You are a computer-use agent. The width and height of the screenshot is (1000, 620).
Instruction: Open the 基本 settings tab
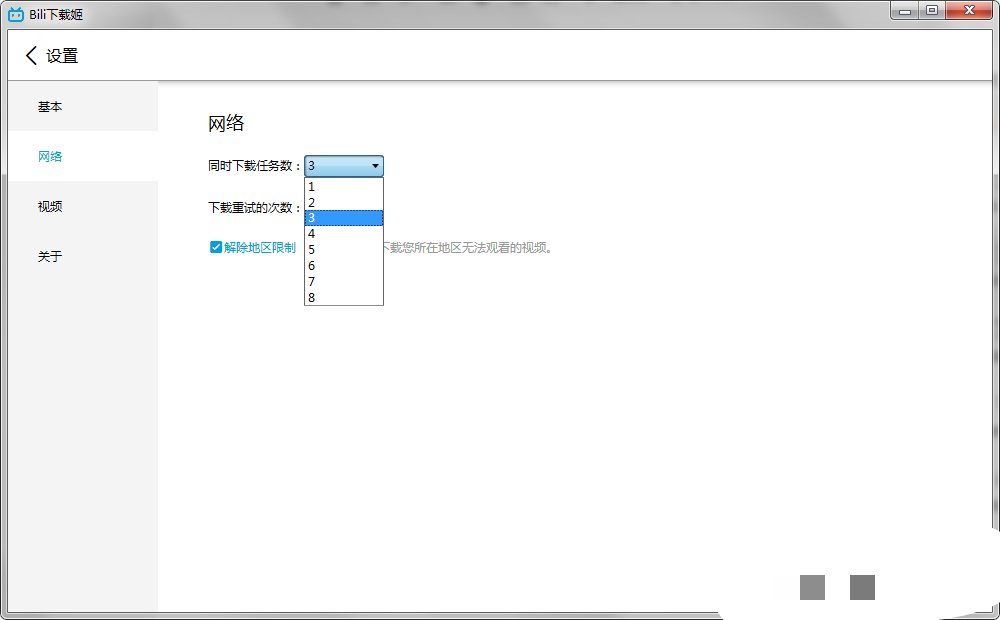point(83,107)
